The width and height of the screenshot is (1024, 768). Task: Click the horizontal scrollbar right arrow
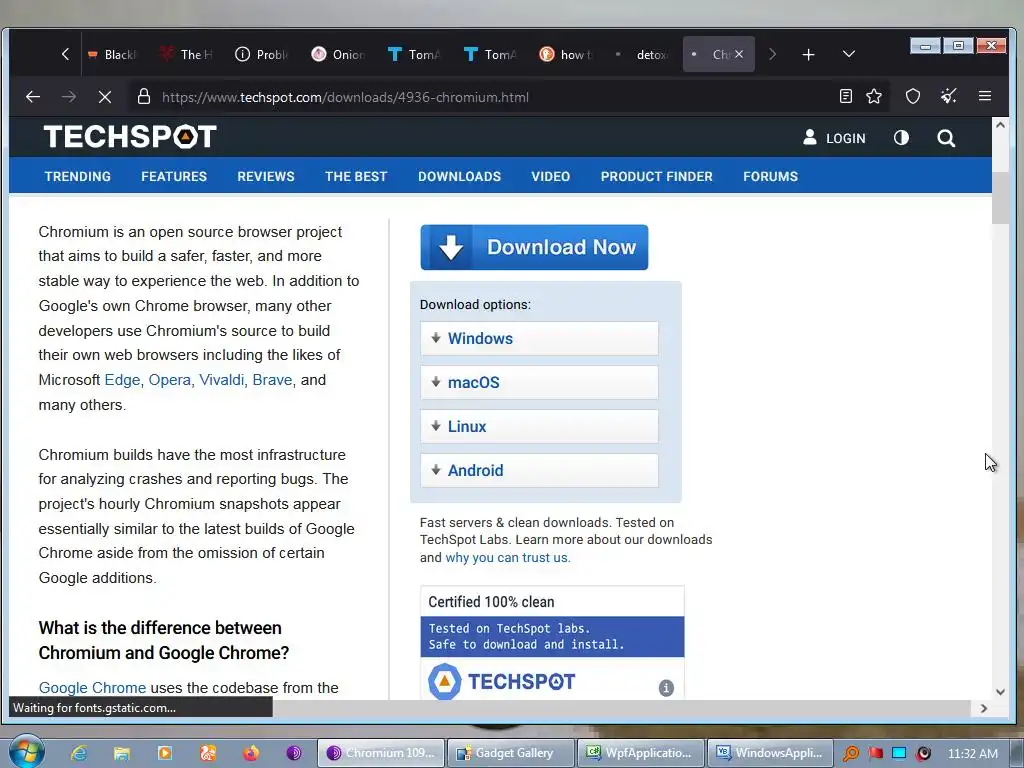point(984,708)
